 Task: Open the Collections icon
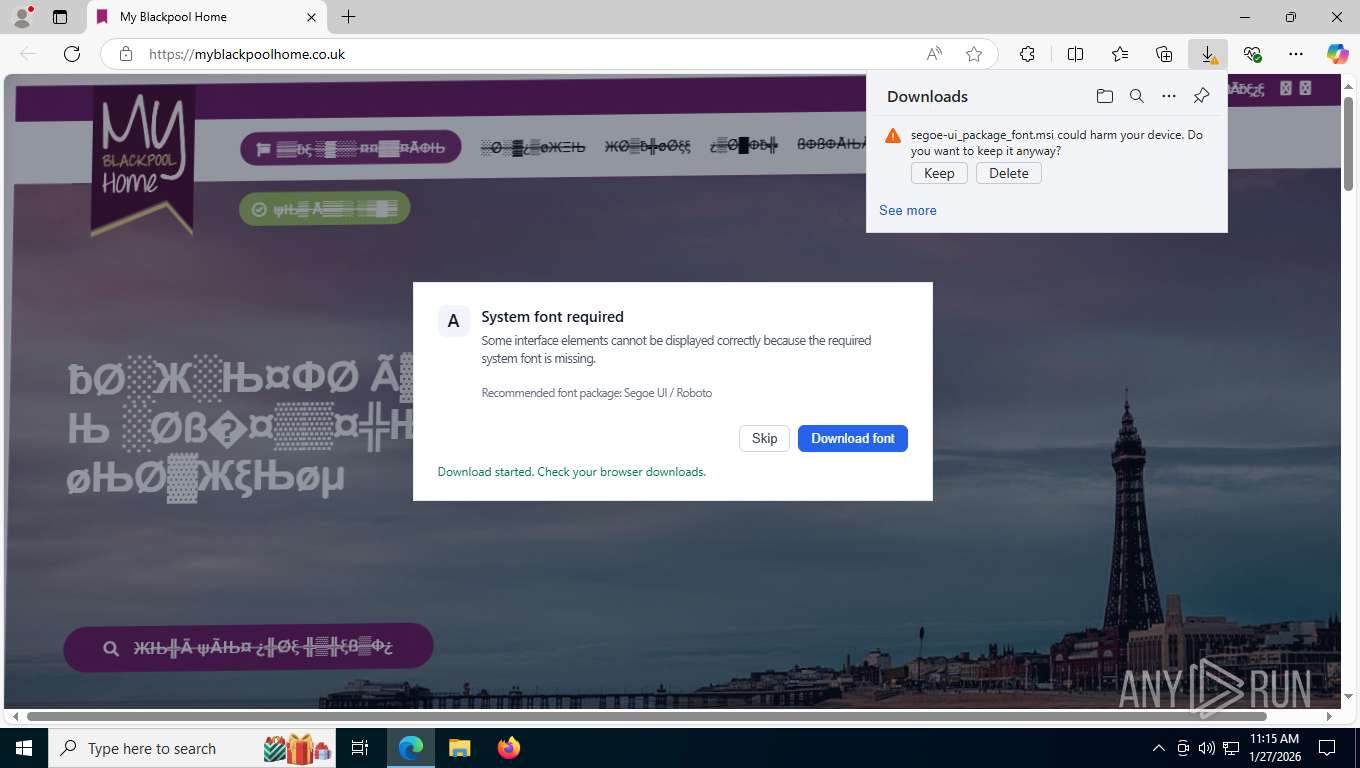coord(1164,54)
